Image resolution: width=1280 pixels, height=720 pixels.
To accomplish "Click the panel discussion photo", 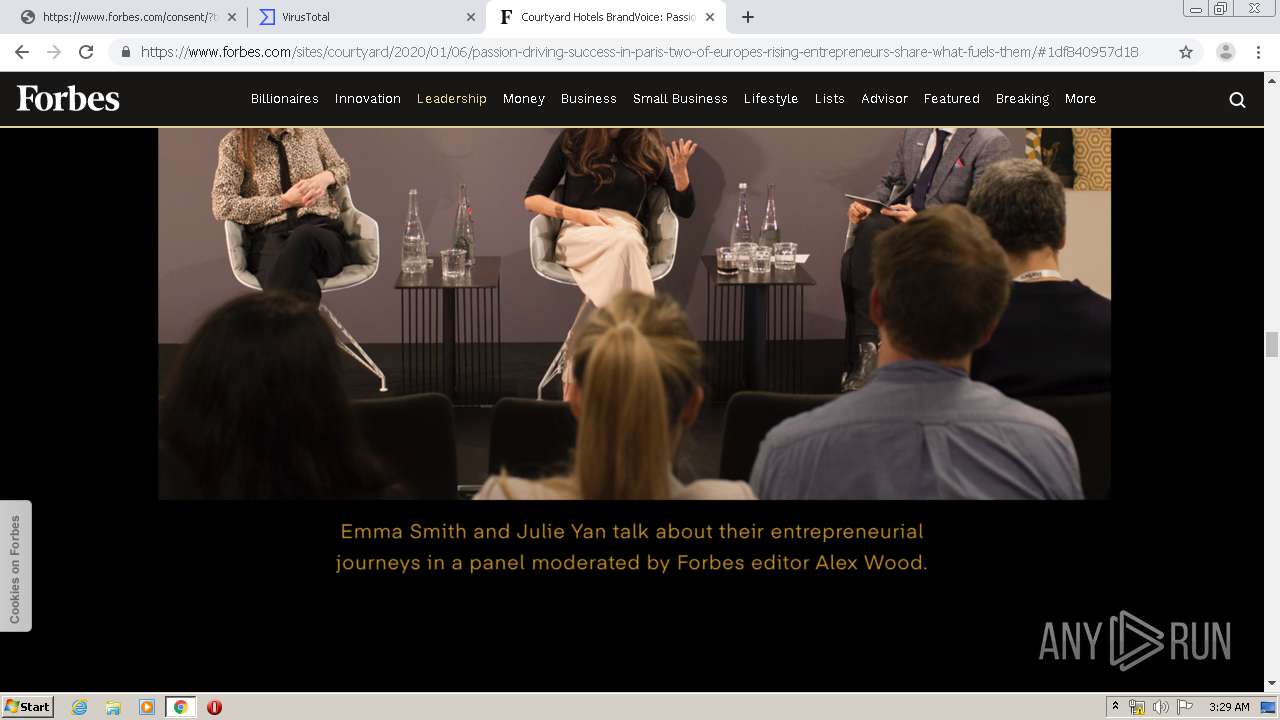I will [x=634, y=314].
